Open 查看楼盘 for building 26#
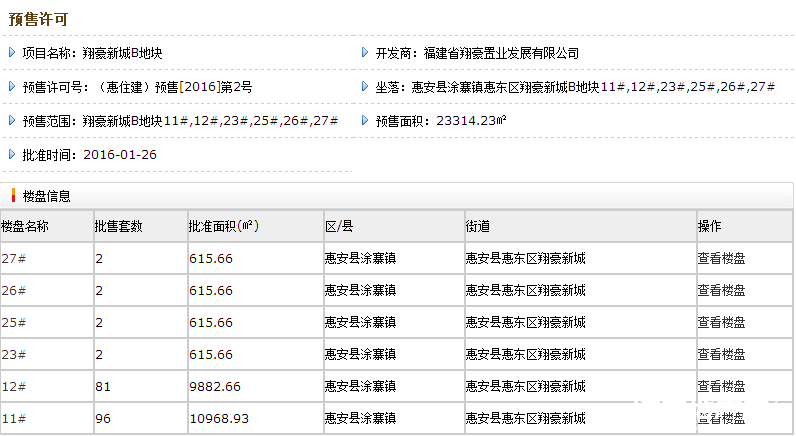Viewport: 796px width, 436px height. coord(721,291)
